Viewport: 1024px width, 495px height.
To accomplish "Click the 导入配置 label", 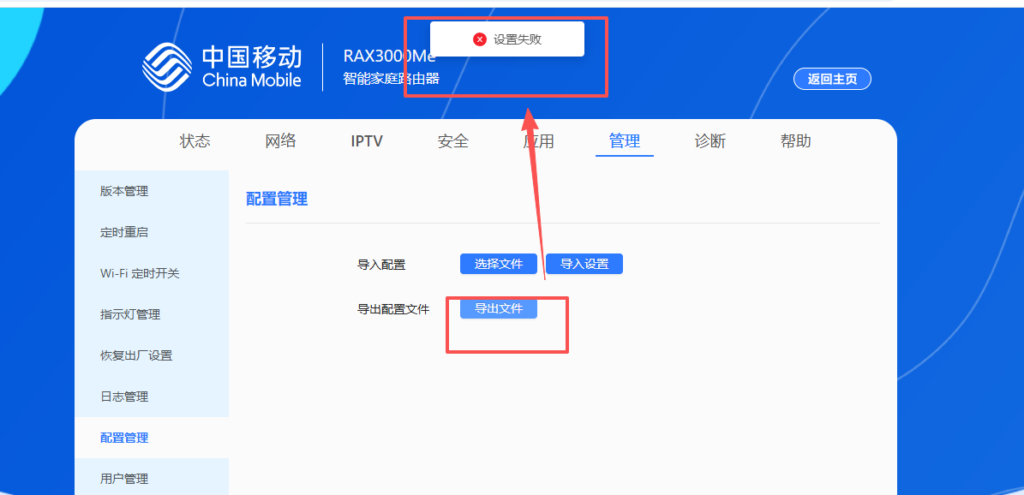I will pyautogui.click(x=381, y=264).
